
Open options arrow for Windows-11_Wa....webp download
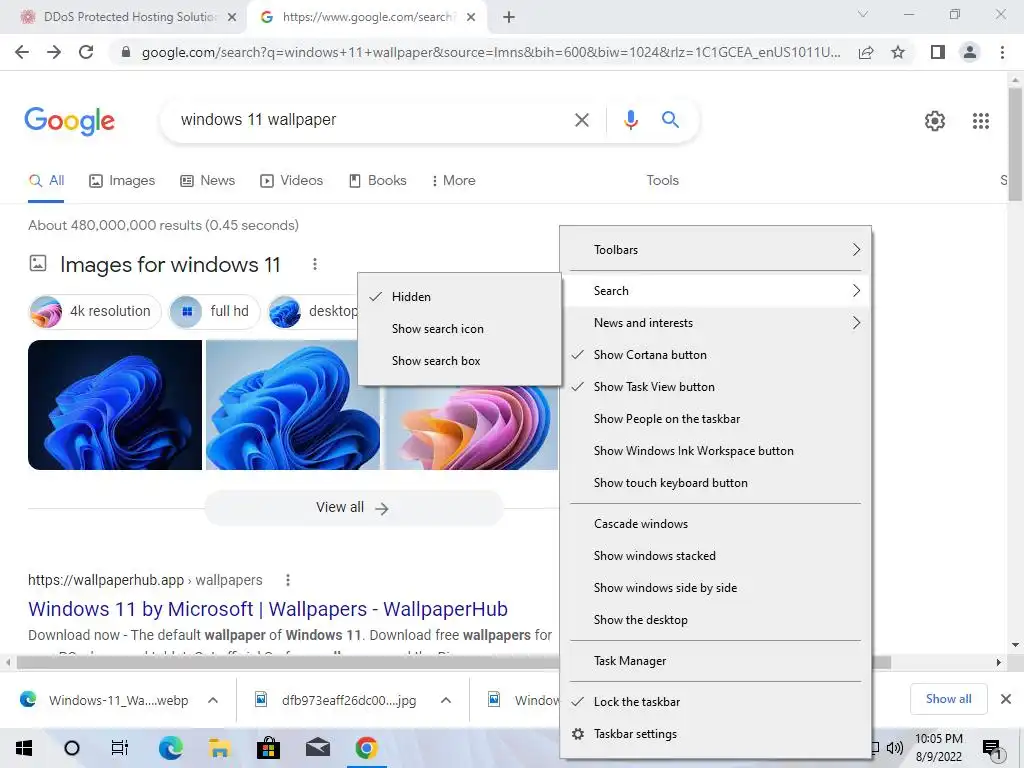tap(213, 700)
